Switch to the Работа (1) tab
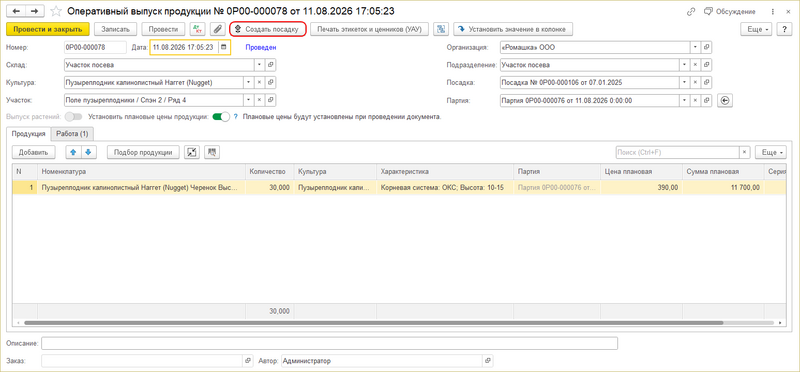 [72, 134]
